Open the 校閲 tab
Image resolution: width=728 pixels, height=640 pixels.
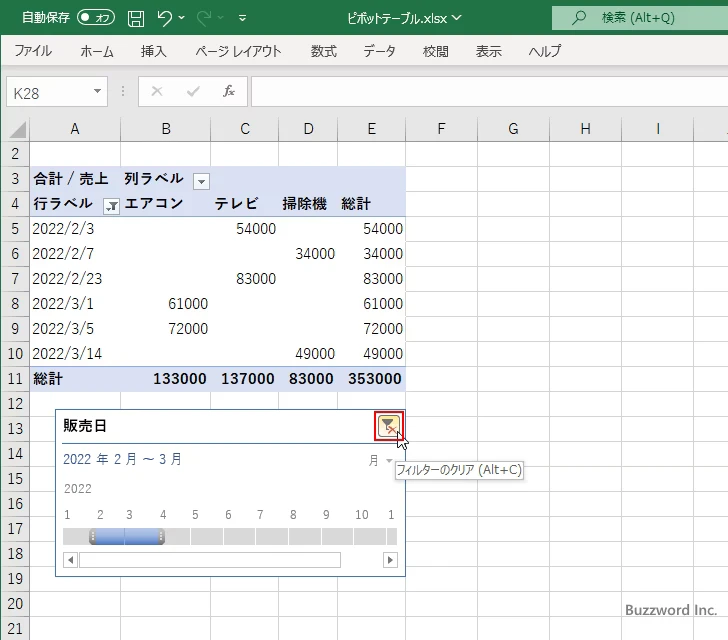point(436,51)
